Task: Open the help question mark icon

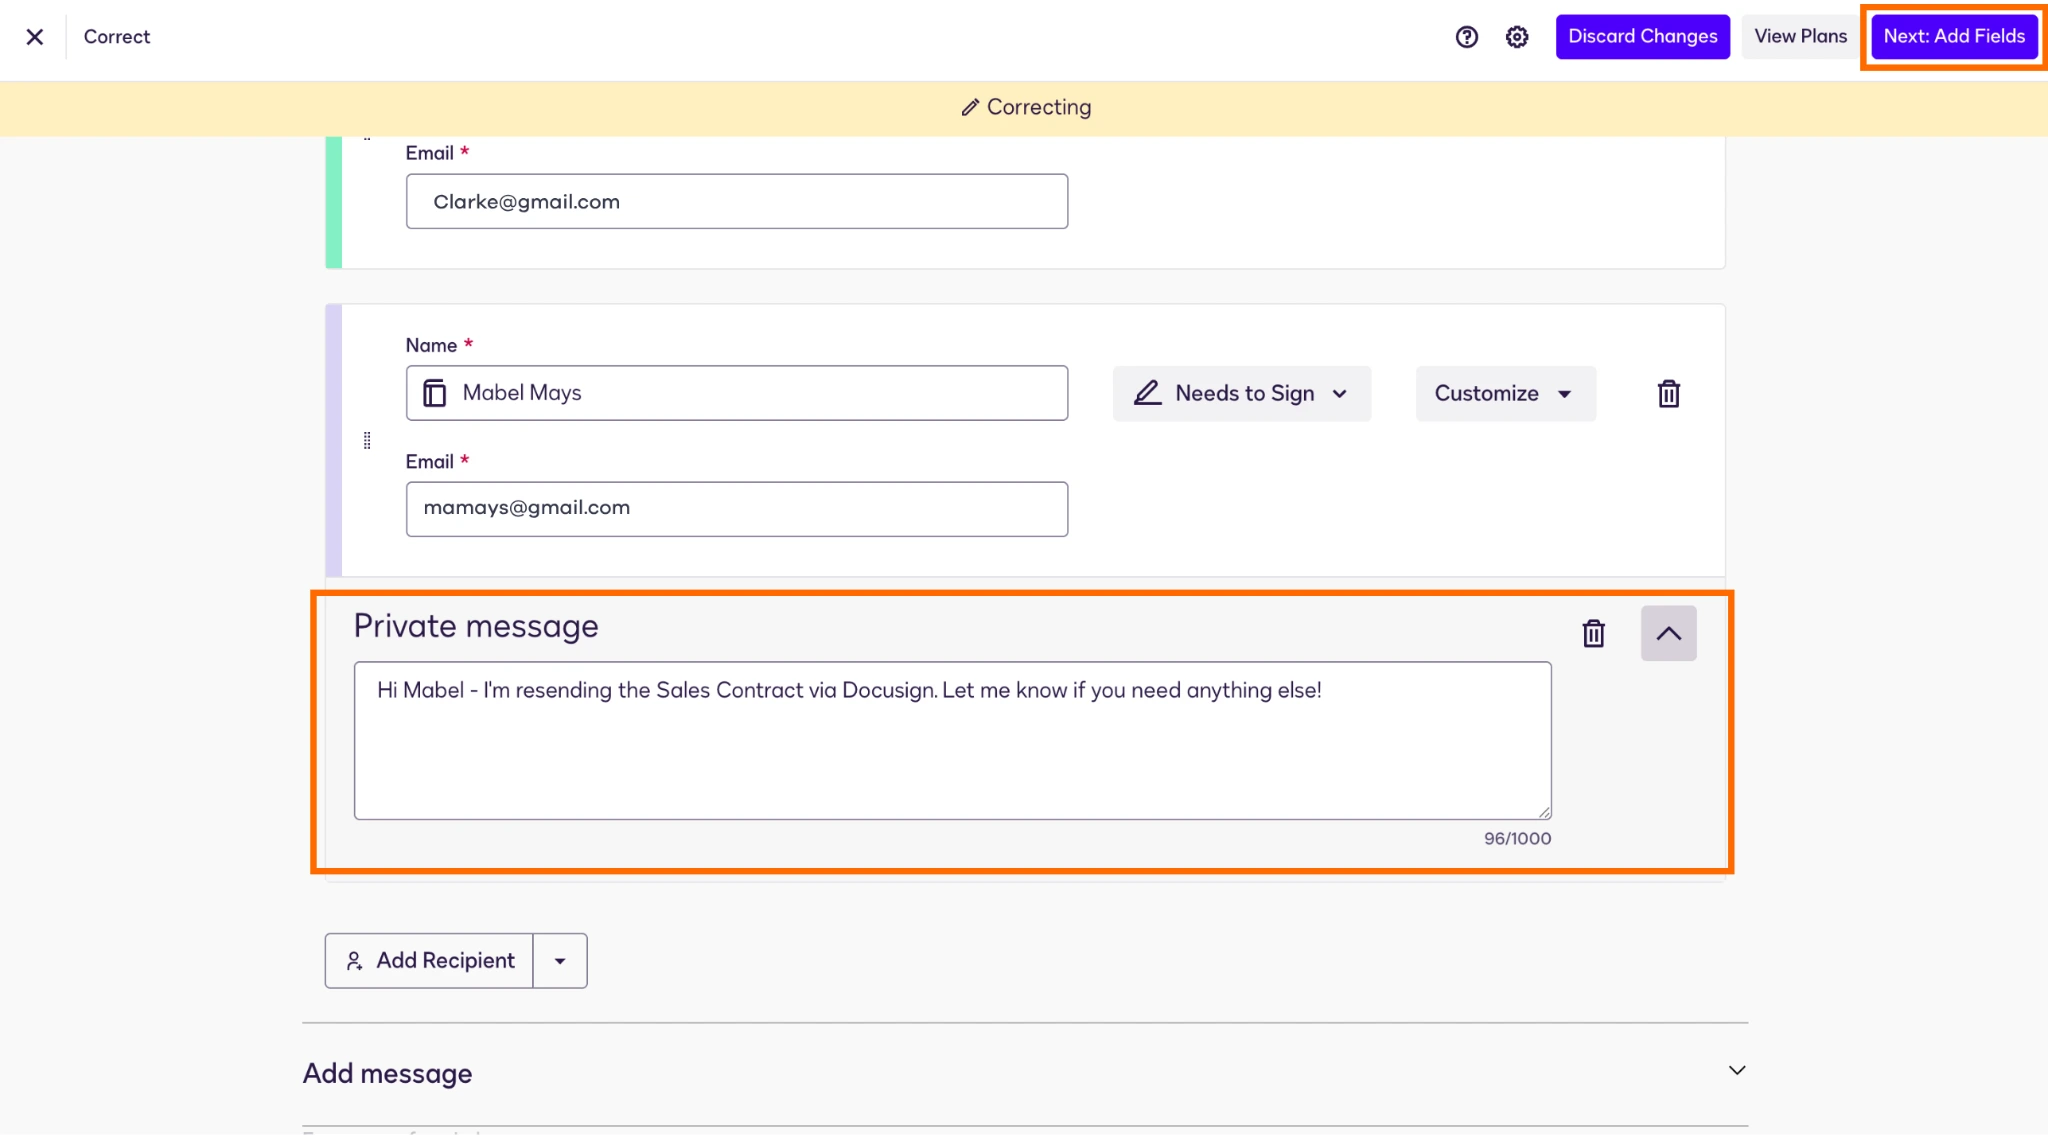Action: point(1467,37)
